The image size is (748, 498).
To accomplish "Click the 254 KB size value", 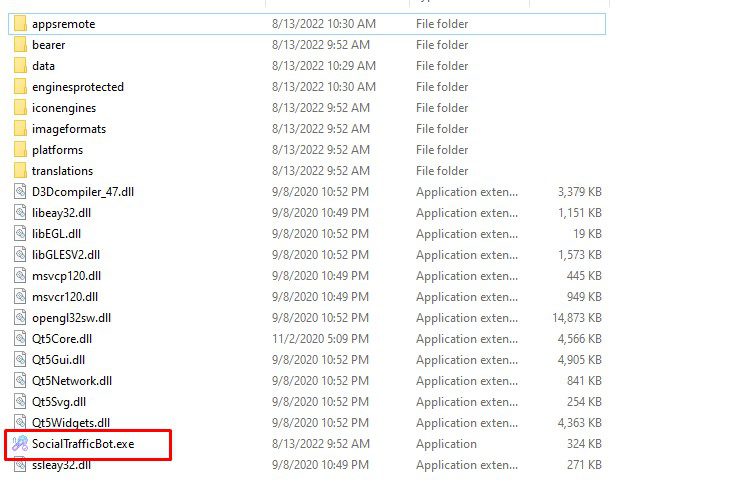I will point(584,402).
